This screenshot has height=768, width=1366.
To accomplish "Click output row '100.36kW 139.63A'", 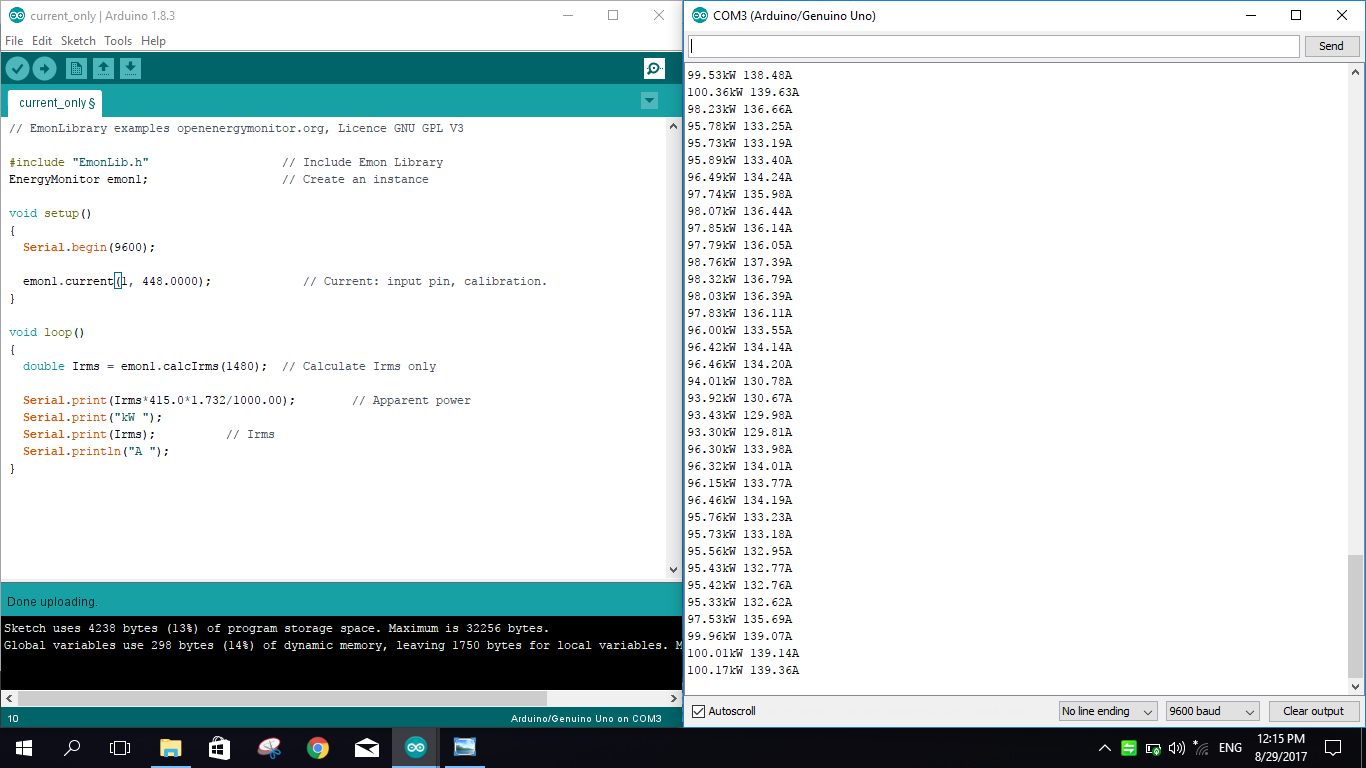I will pyautogui.click(x=743, y=92).
